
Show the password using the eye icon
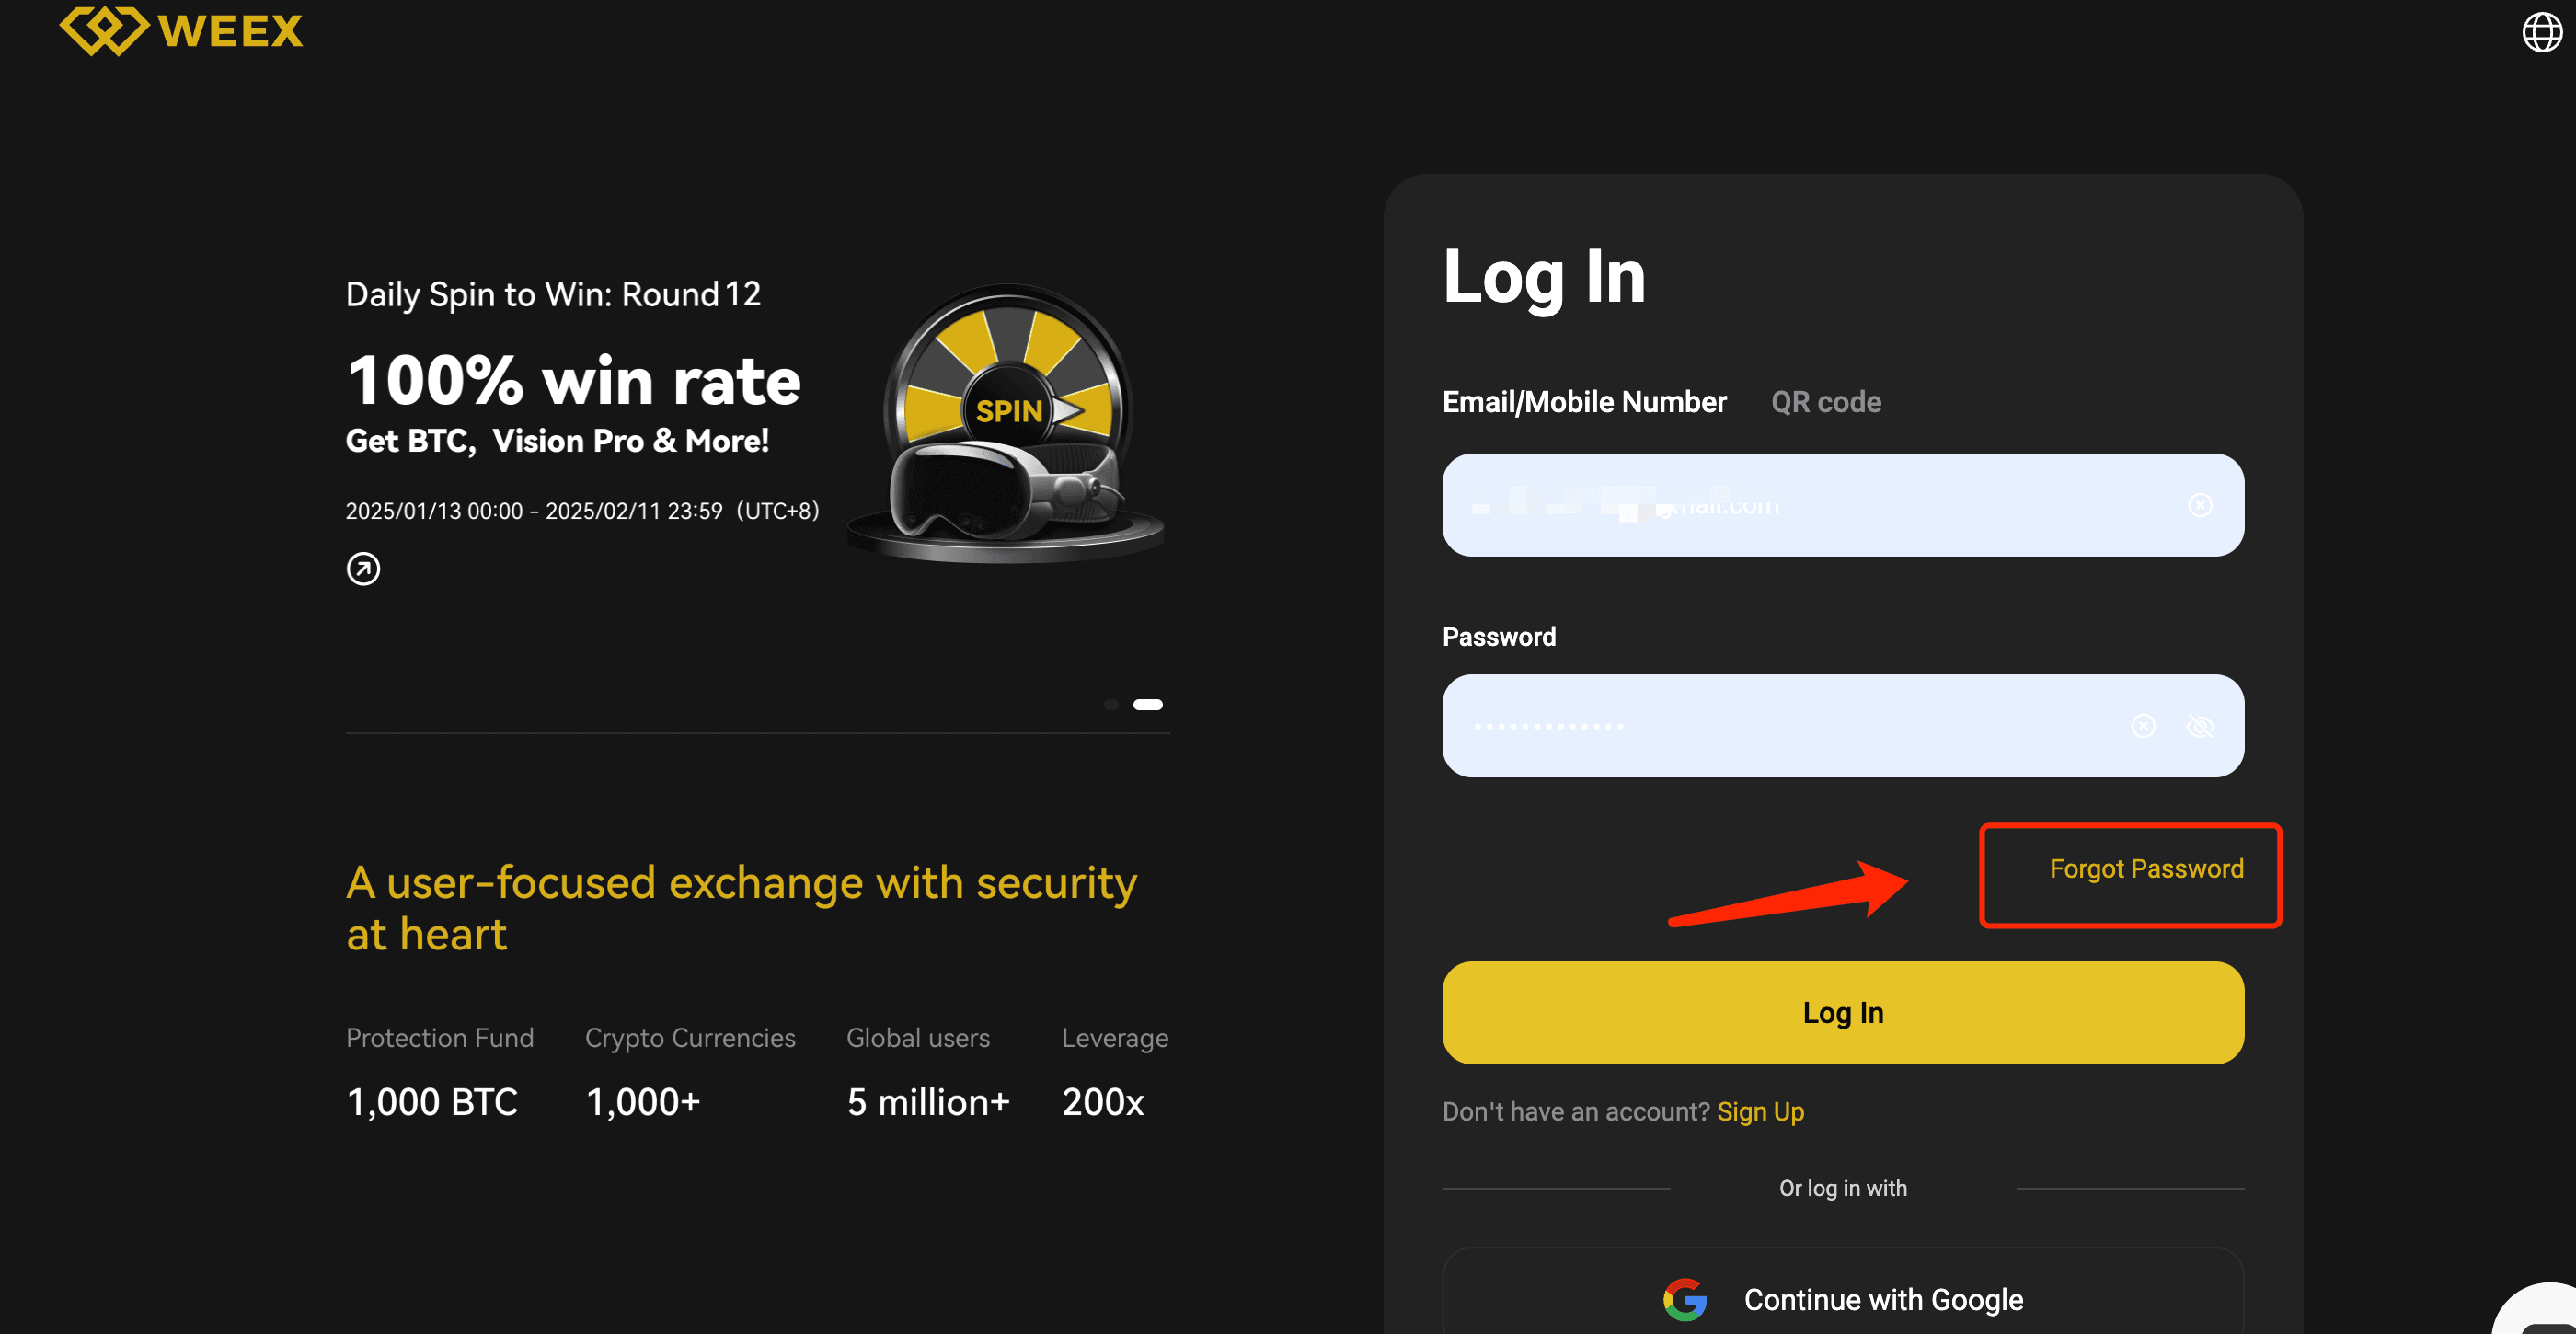pyautogui.click(x=2203, y=726)
